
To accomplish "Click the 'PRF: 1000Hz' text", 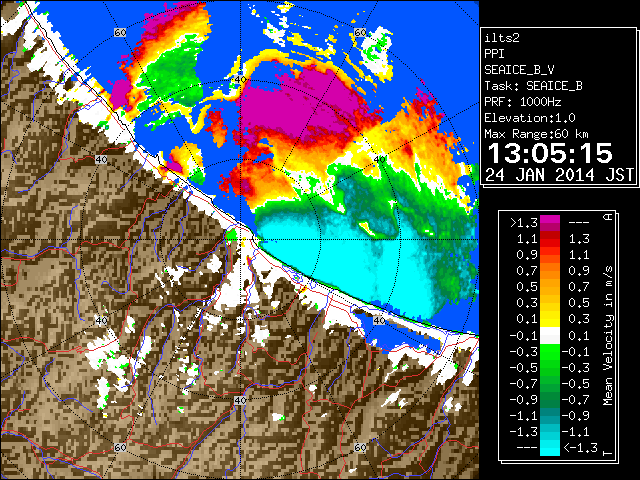I will [523, 102].
